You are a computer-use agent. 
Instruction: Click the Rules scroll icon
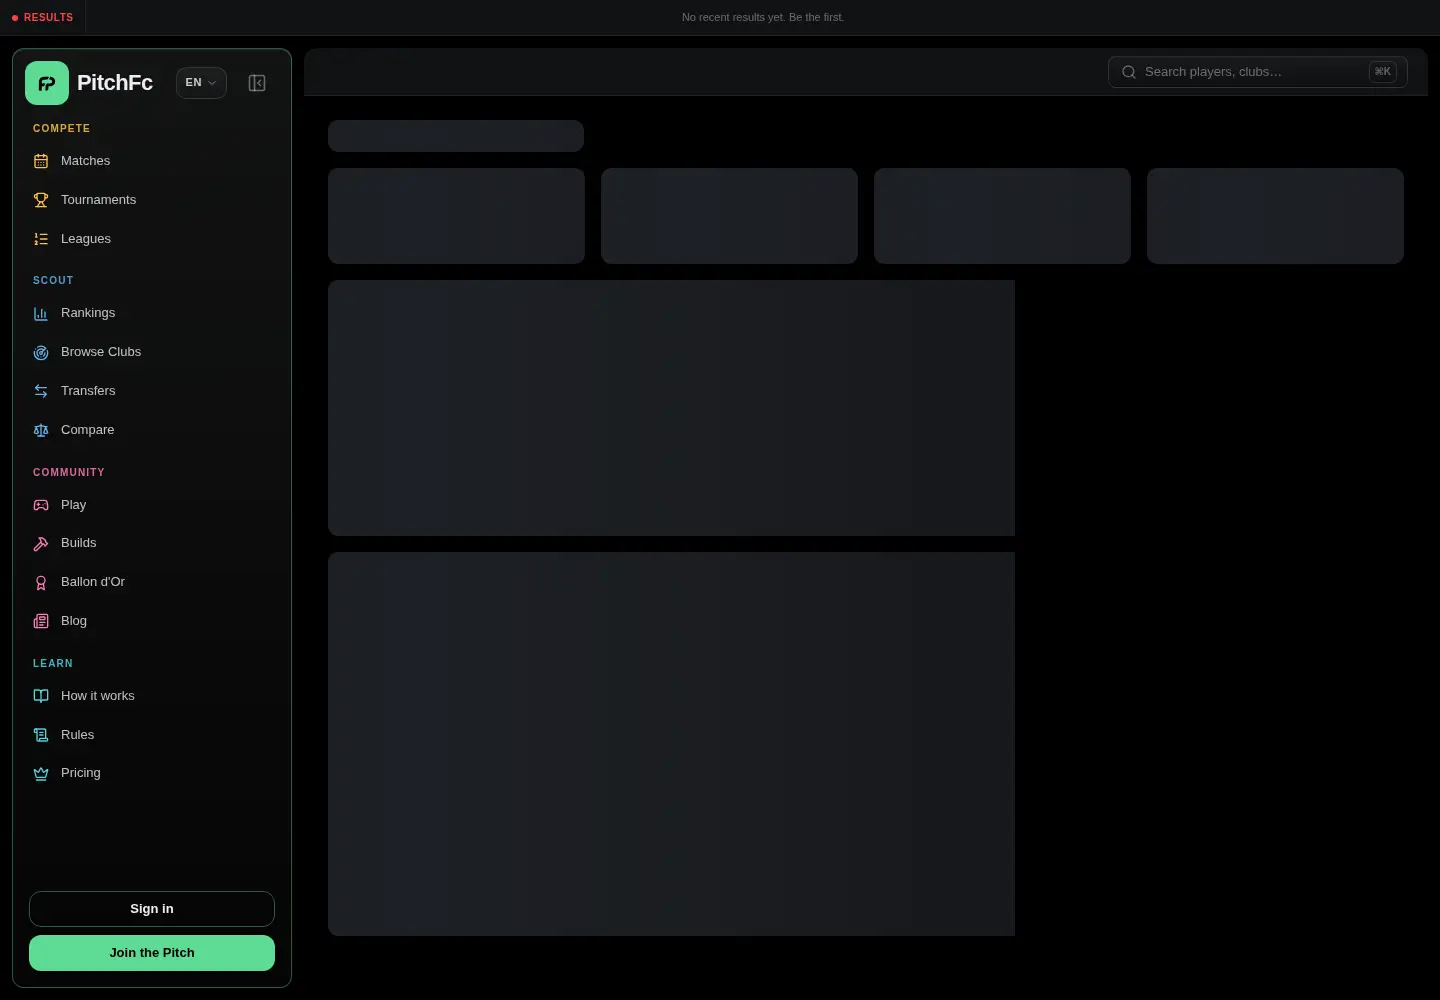click(x=41, y=735)
